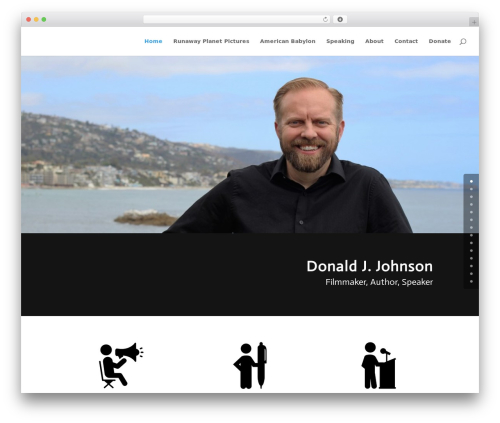
Task: Open Runaway Planet Pictures page
Action: pos(211,41)
